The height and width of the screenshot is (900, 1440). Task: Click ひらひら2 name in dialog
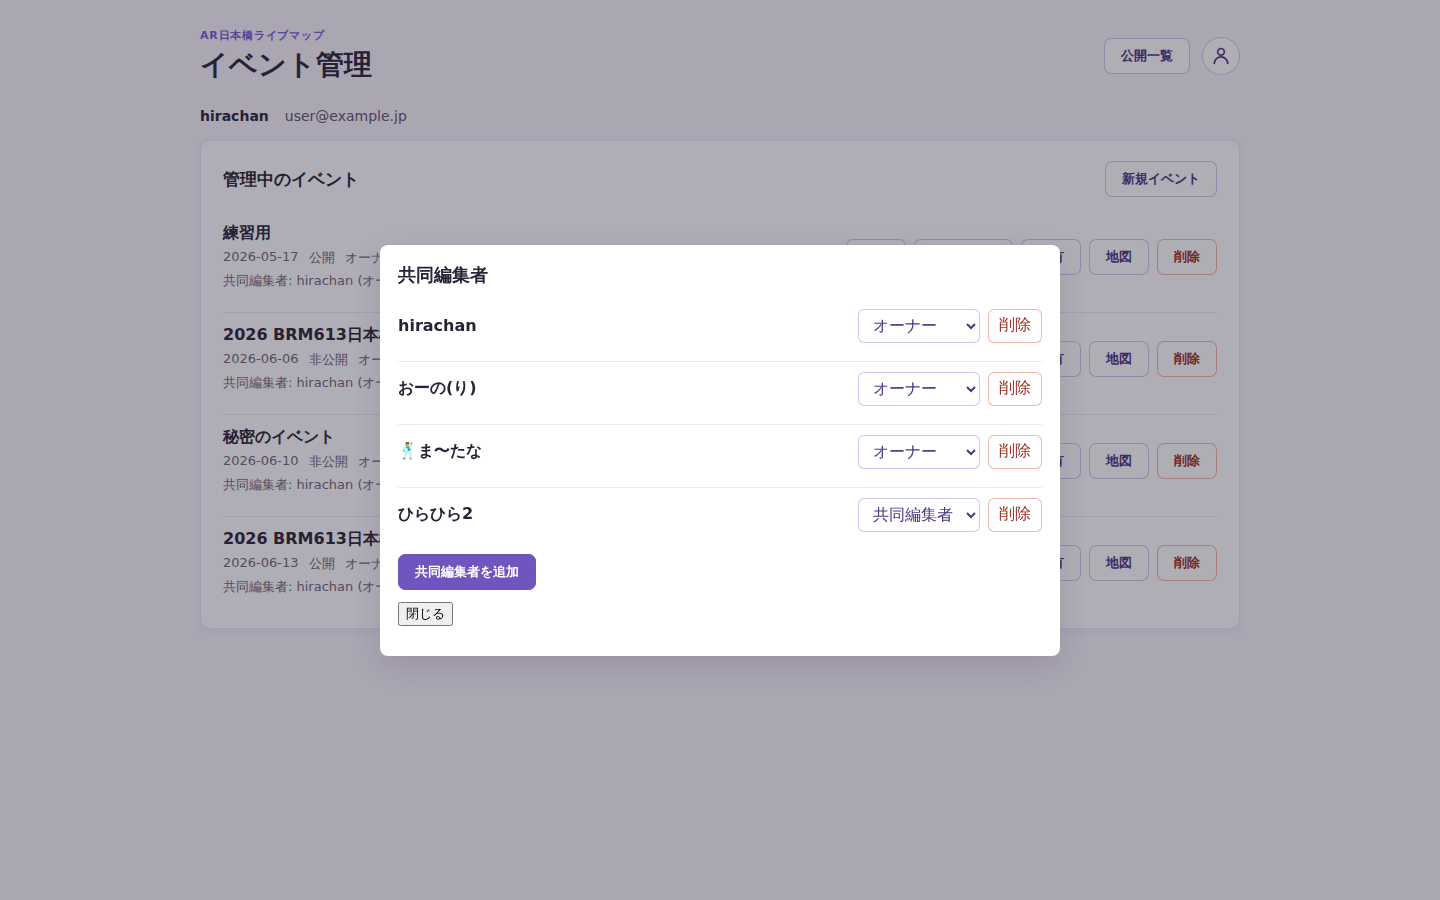click(x=435, y=514)
